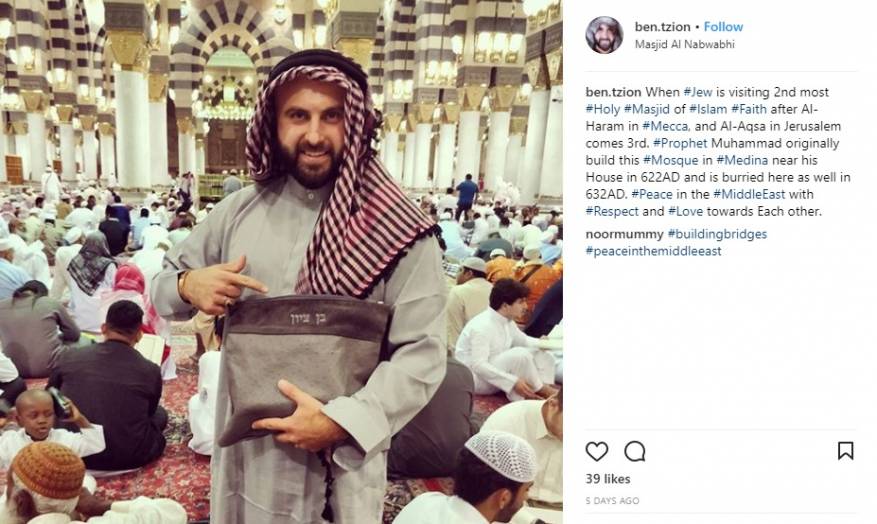Image resolution: width=877 pixels, height=524 pixels.
Task: Save post with bookmark icon
Action: [x=845, y=451]
